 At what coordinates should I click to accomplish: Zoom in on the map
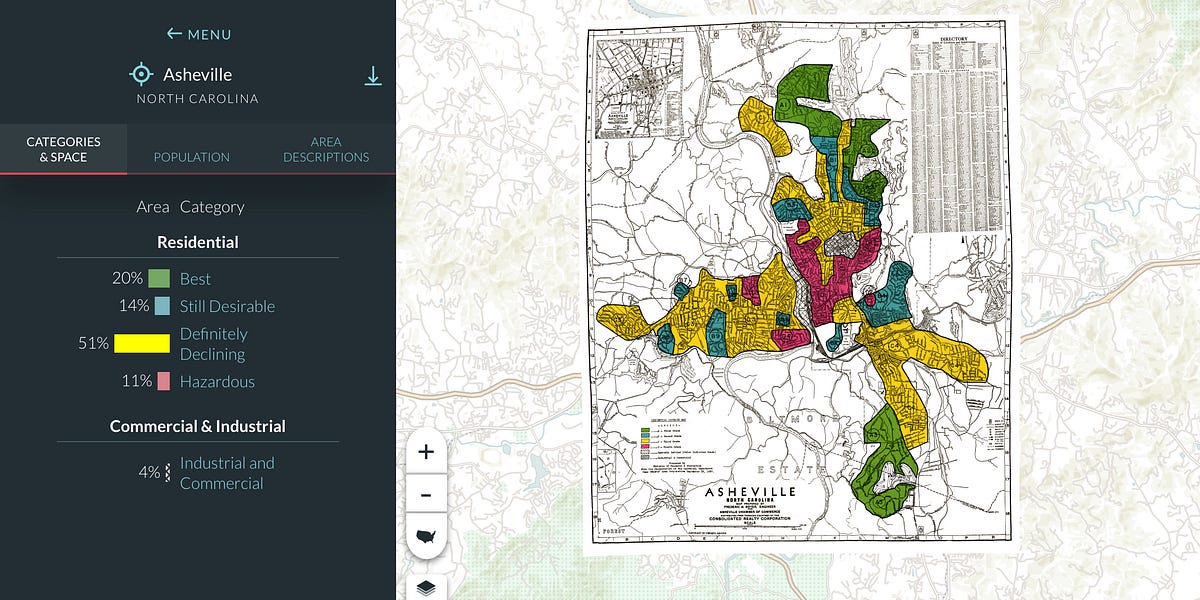(426, 450)
